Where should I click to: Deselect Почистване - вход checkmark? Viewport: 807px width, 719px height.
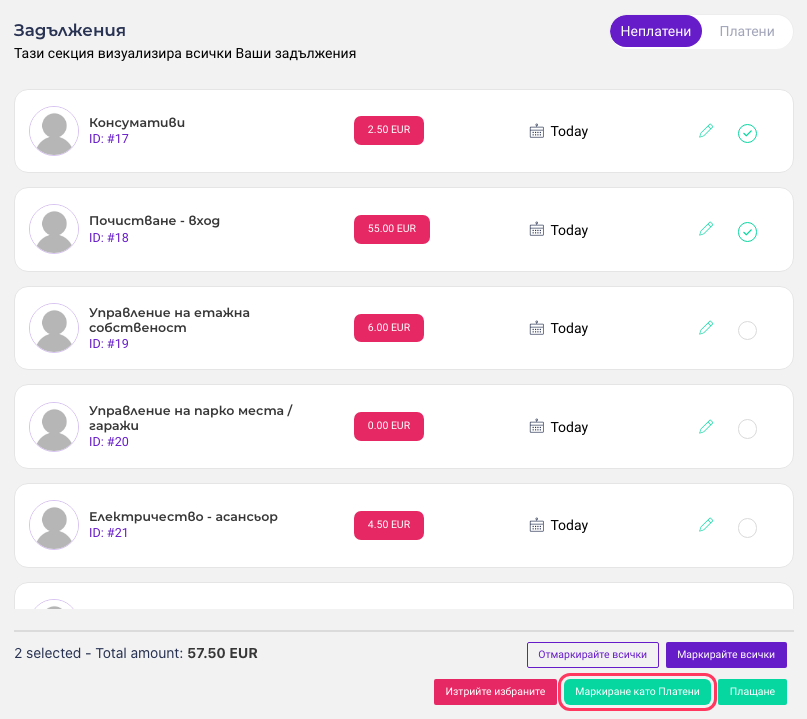coord(747,232)
